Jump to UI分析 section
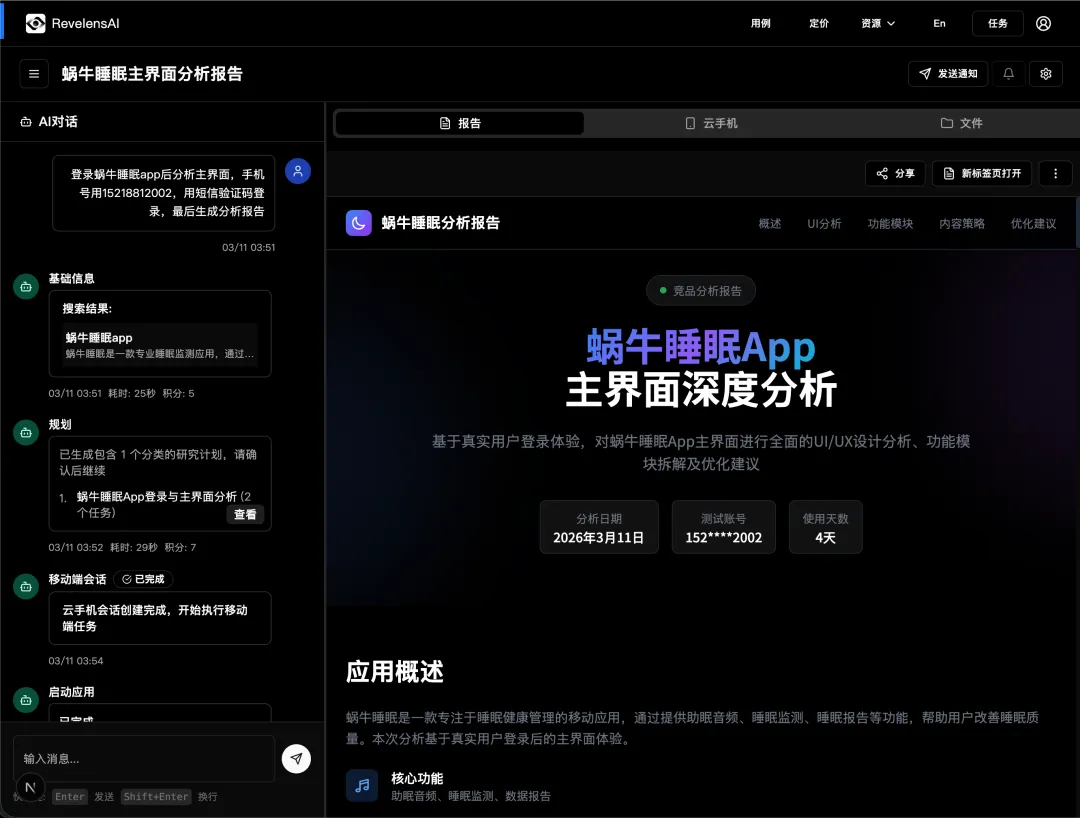 click(x=824, y=224)
